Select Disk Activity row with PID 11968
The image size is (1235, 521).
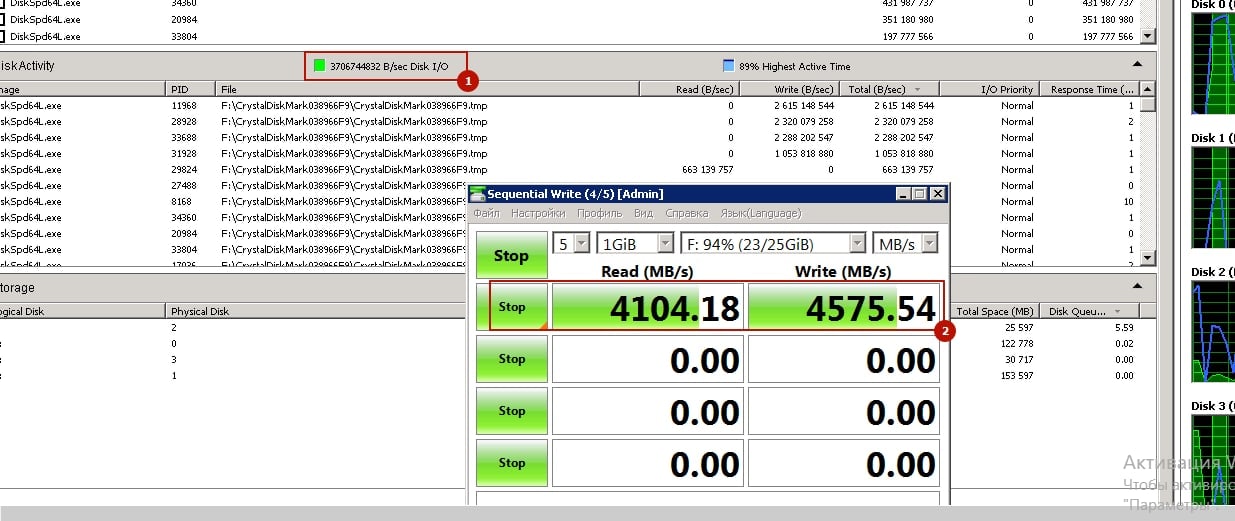click(x=570, y=105)
